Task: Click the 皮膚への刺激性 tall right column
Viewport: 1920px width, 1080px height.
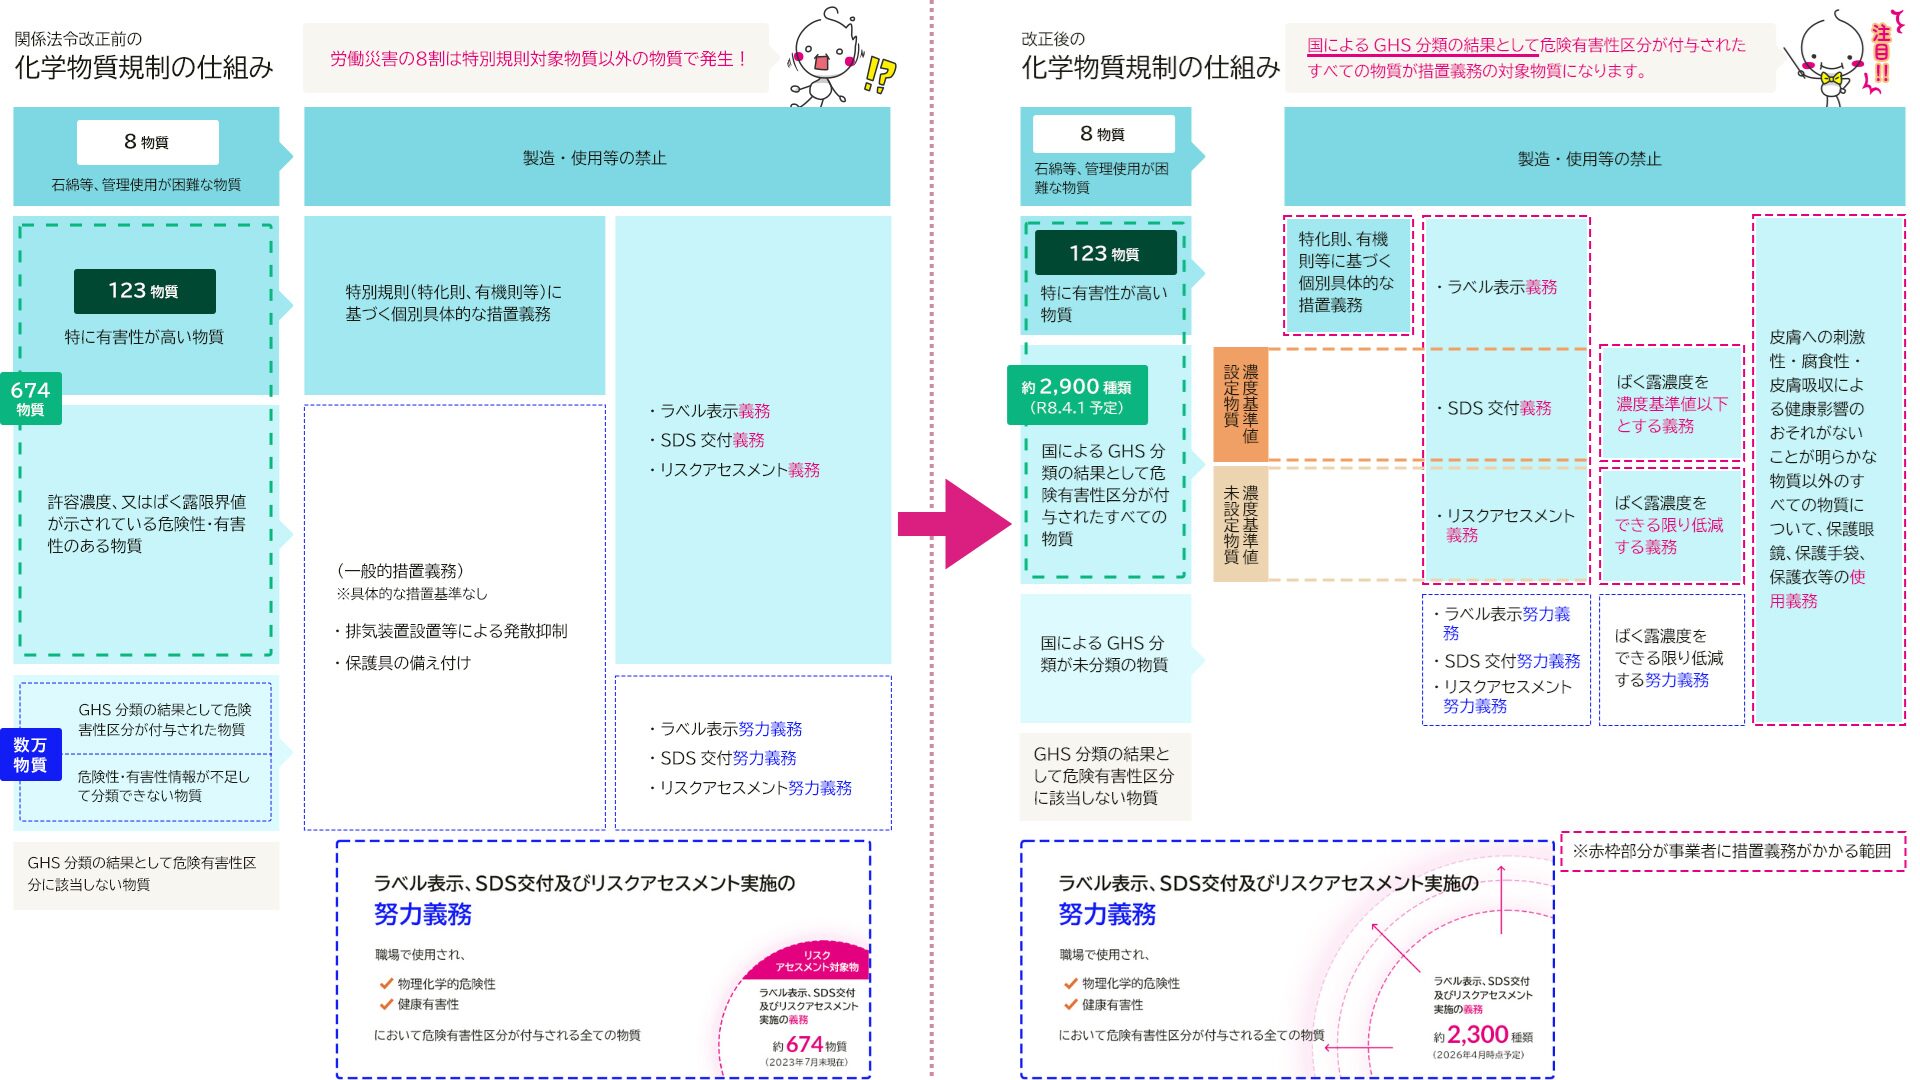Action: pyautogui.click(x=1828, y=470)
